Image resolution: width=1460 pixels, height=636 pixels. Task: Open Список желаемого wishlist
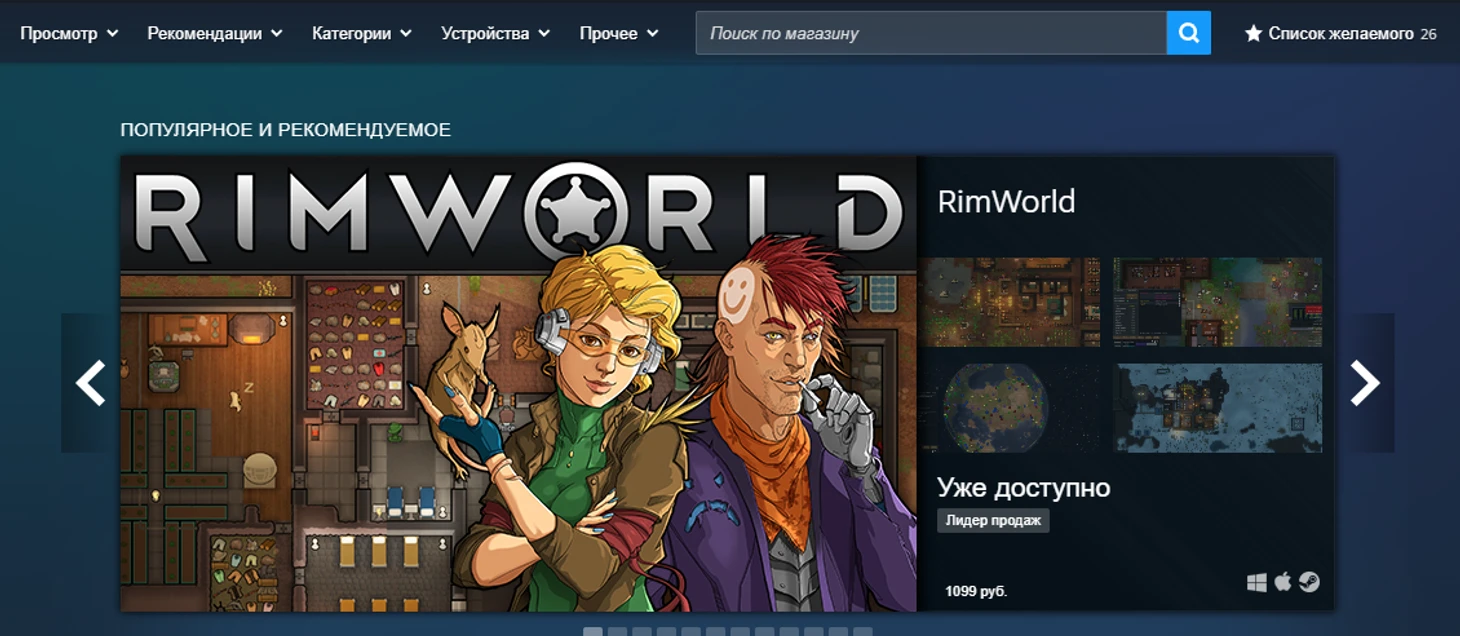[x=1340, y=33]
